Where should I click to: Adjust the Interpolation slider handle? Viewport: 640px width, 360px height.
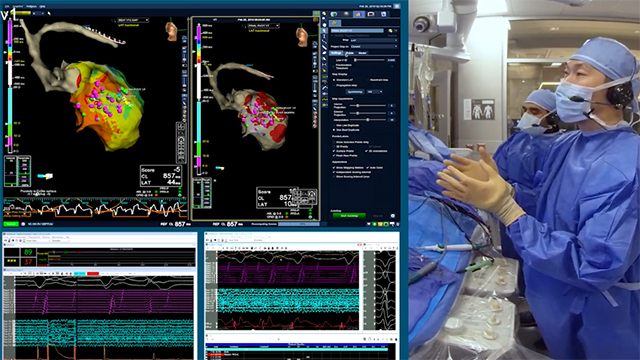[368, 120]
